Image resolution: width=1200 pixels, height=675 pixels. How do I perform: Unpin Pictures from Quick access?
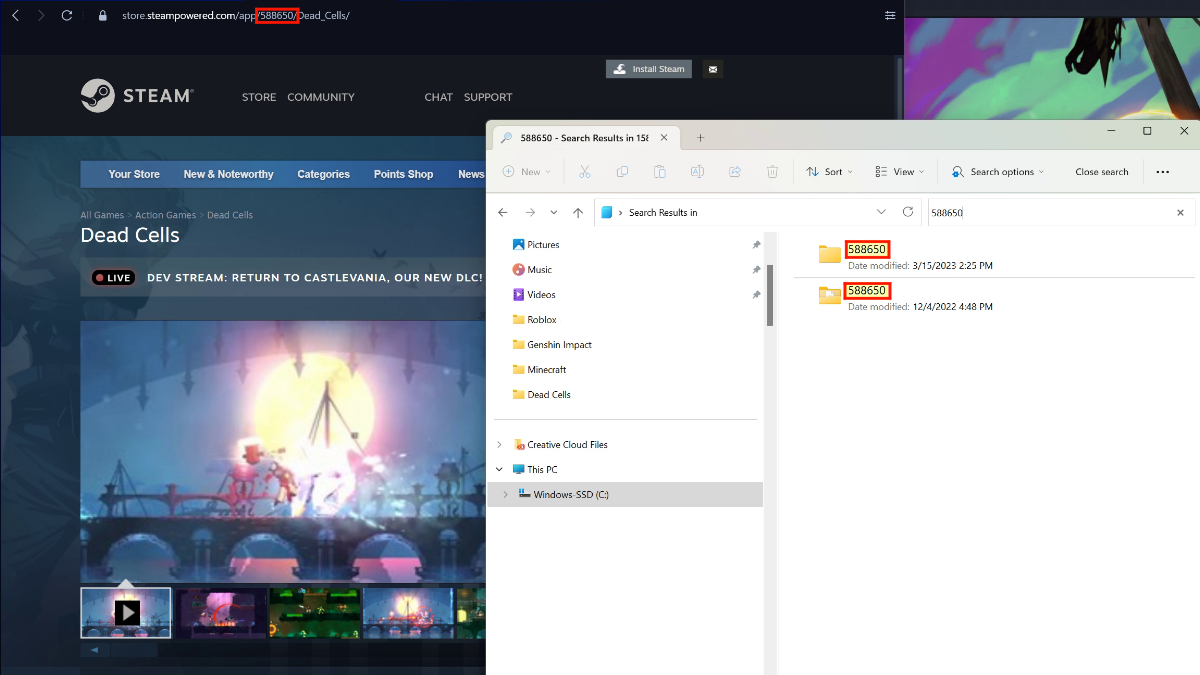pyautogui.click(x=756, y=244)
